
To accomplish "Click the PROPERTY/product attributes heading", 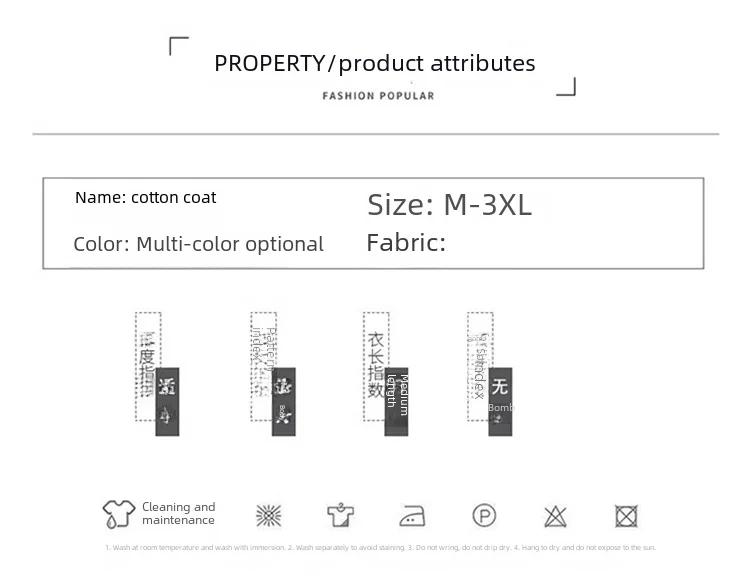I will coord(375,63).
